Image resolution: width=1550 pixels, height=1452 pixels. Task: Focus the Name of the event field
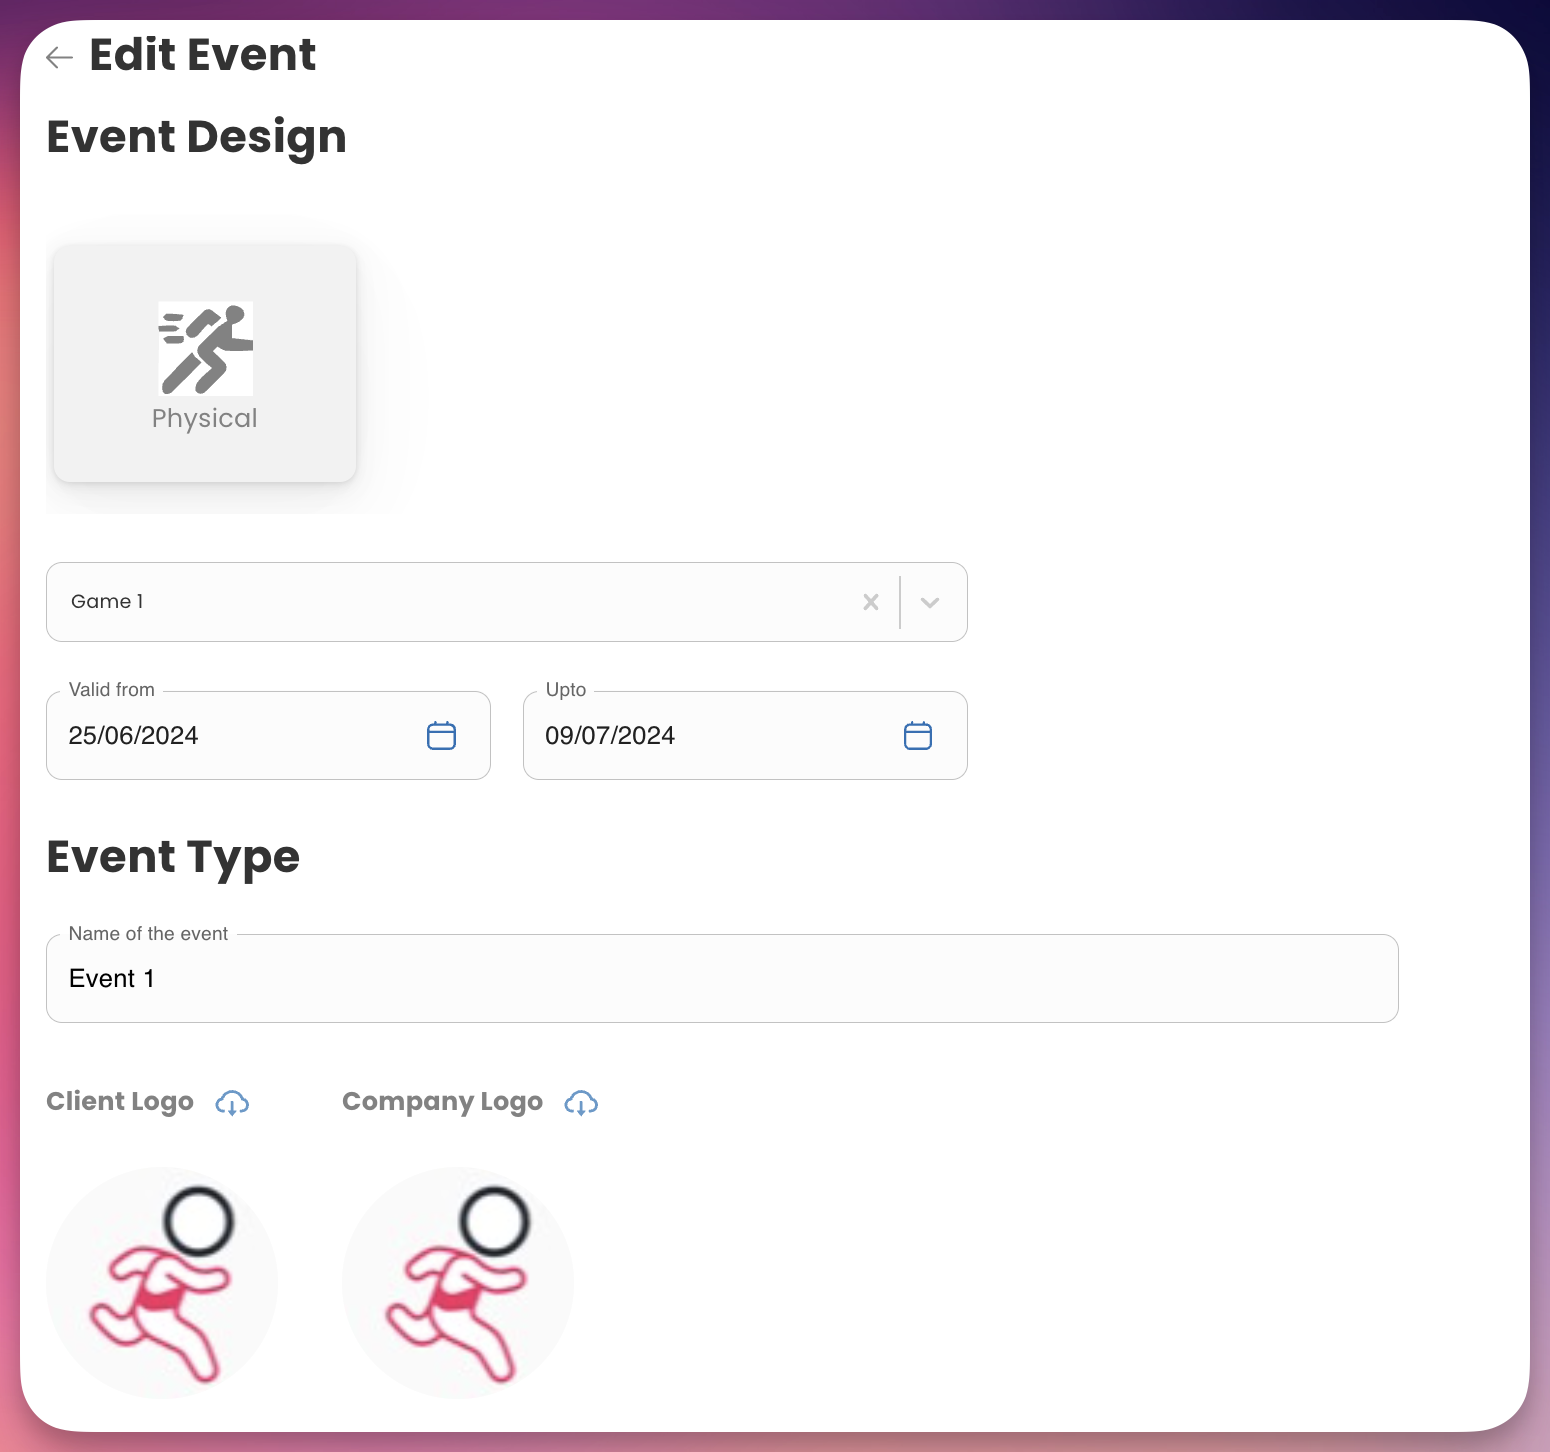[x=720, y=979]
